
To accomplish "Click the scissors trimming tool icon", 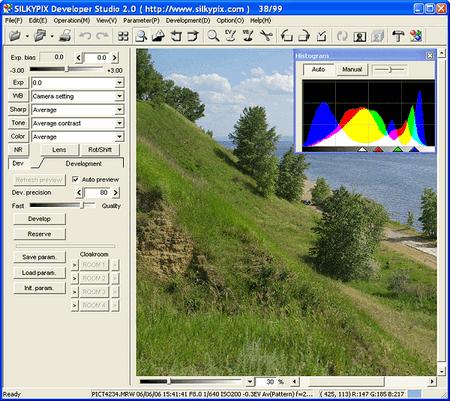I will pyautogui.click(x=266, y=35).
